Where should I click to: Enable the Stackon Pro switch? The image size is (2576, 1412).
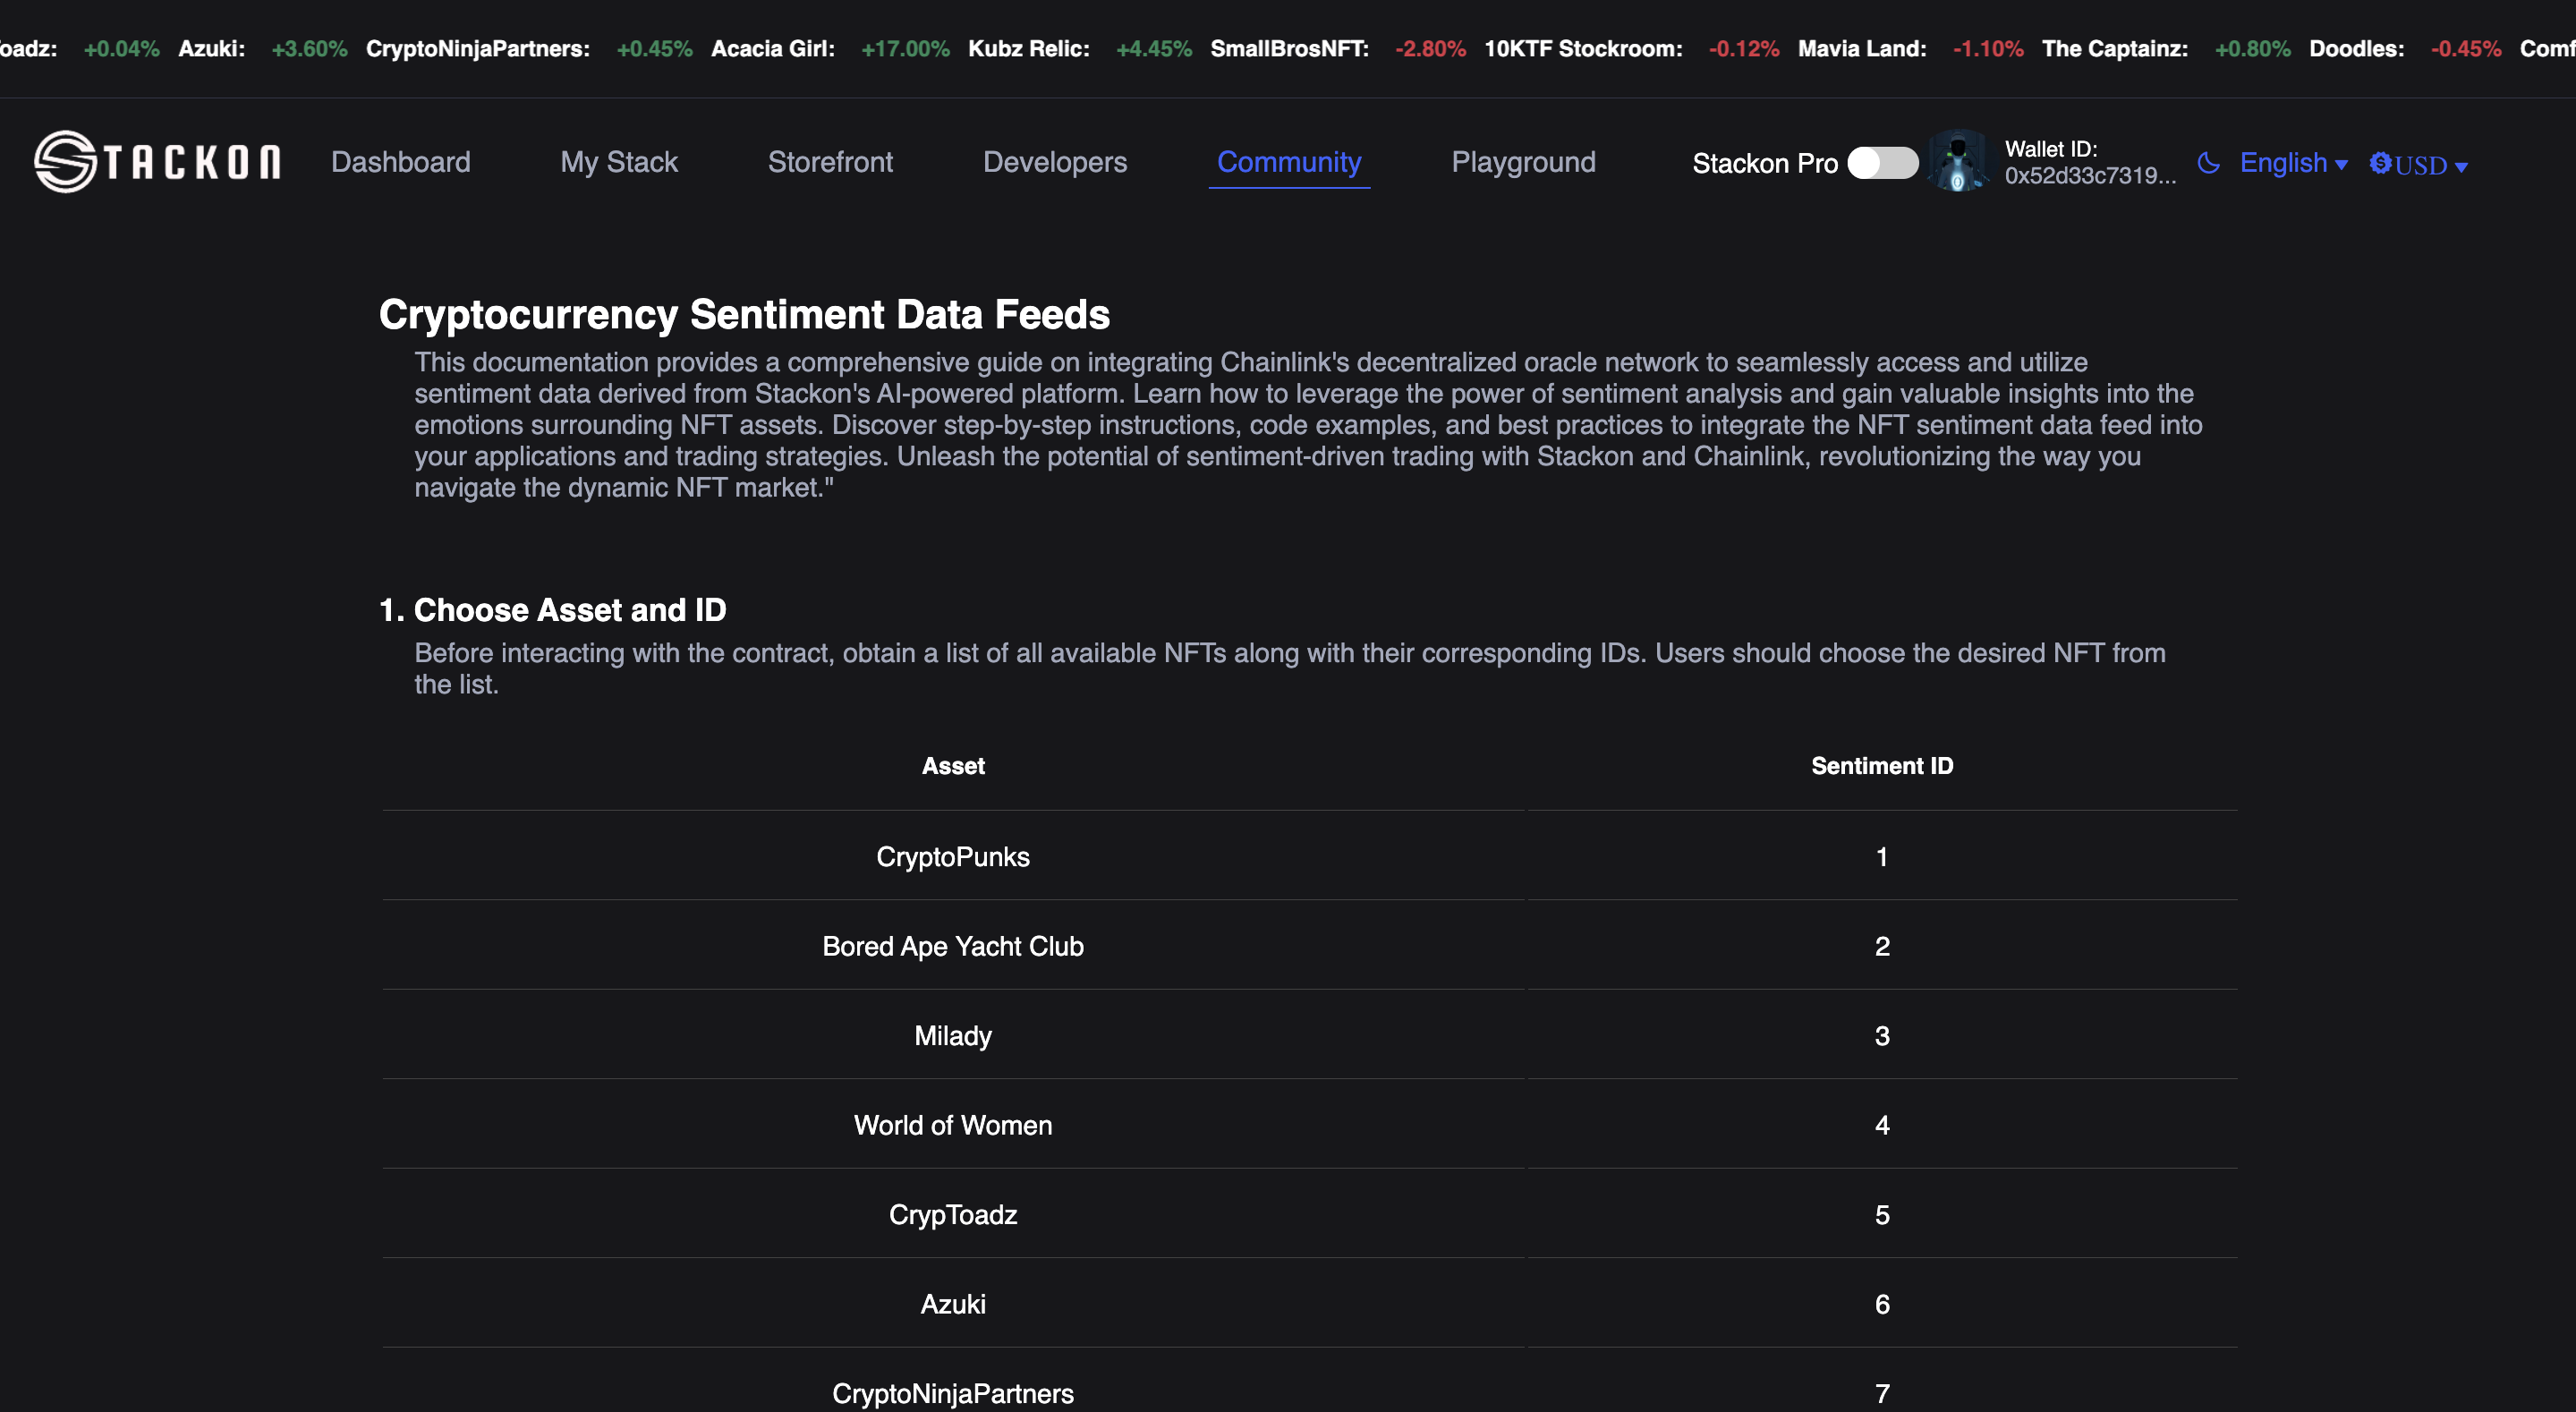(x=1882, y=163)
